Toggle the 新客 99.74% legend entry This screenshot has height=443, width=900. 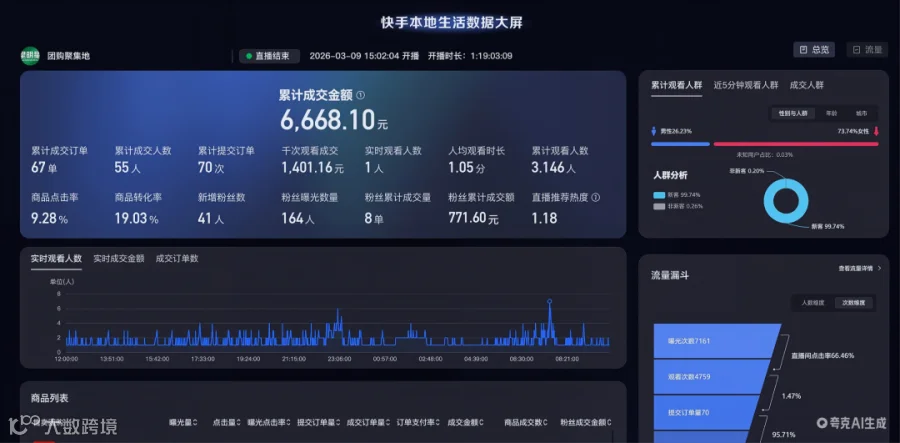click(x=677, y=195)
